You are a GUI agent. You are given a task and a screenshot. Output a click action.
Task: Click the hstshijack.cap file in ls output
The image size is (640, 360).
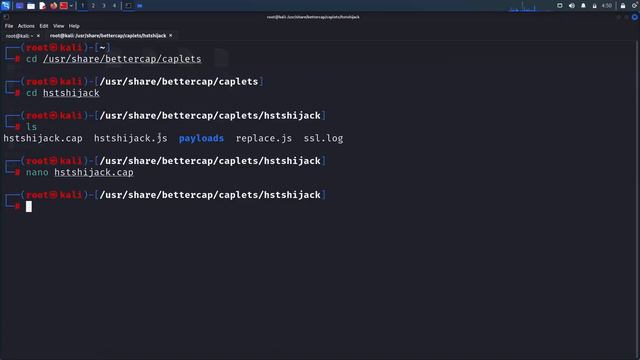point(43,138)
